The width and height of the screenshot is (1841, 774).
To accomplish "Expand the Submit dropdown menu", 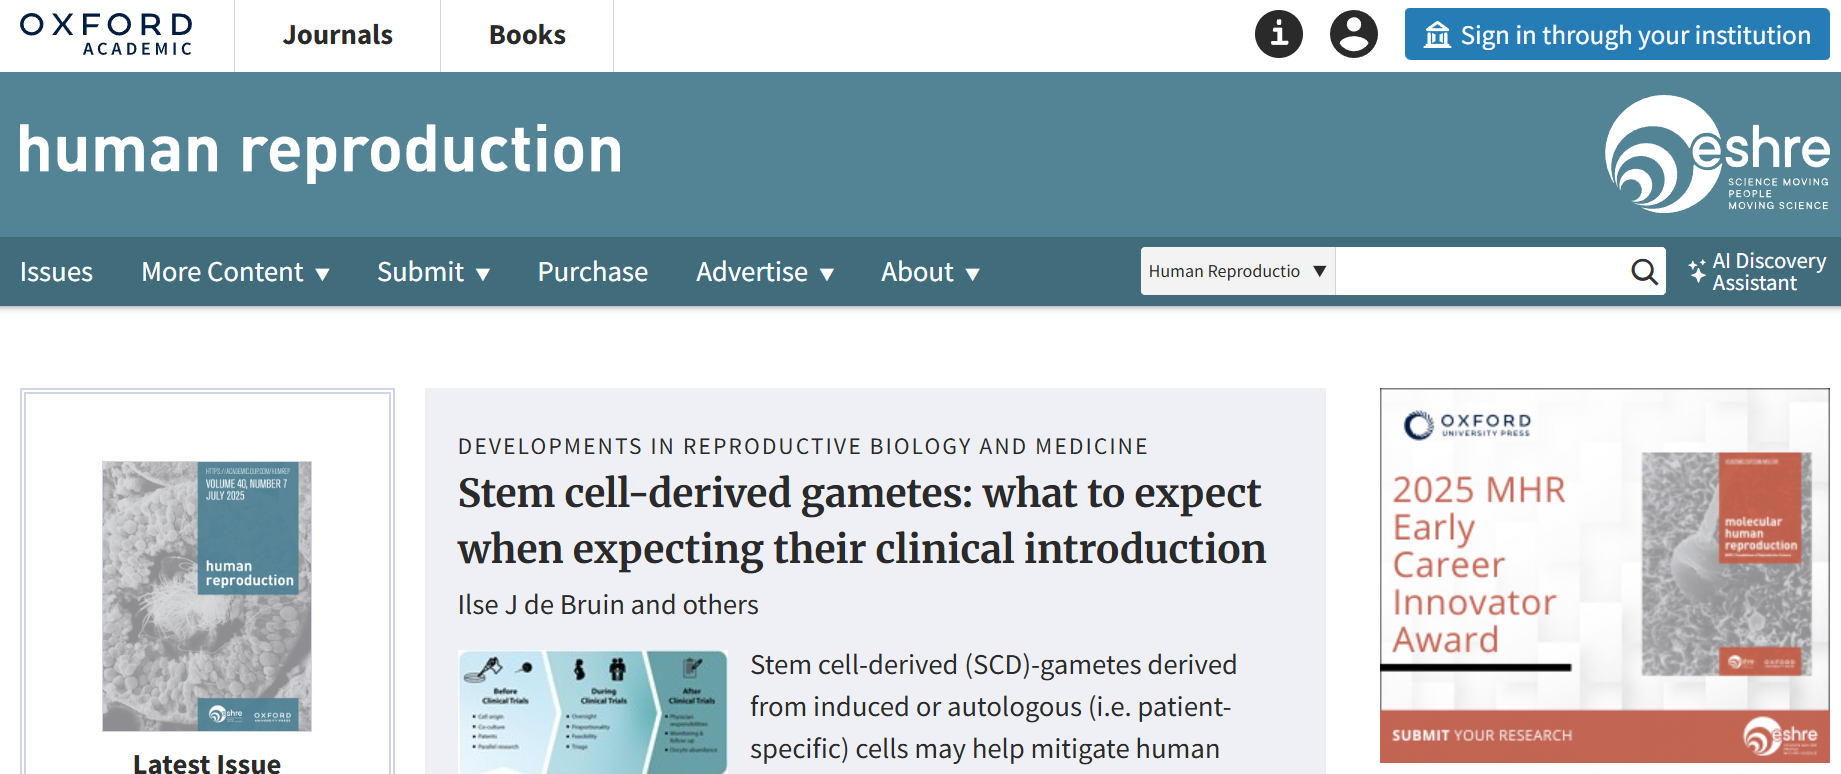I will [433, 272].
